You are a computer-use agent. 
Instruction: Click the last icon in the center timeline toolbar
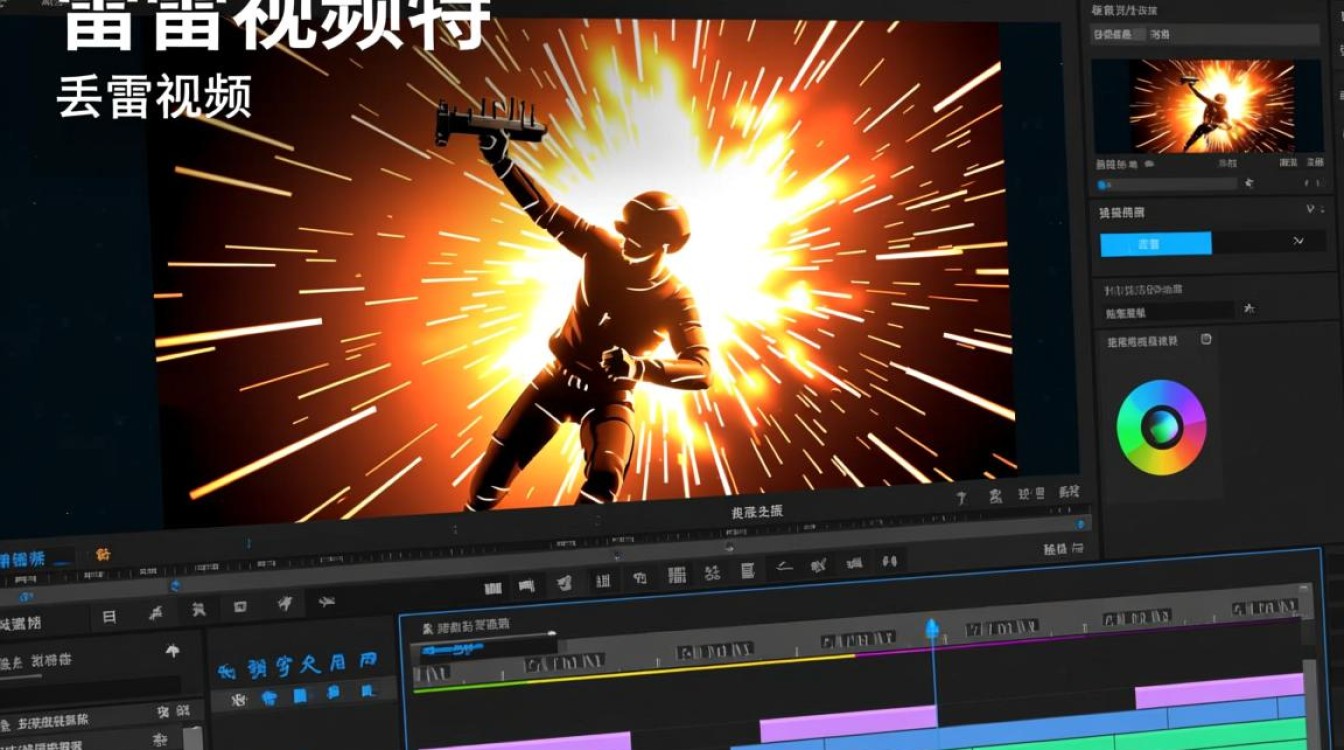click(890, 561)
